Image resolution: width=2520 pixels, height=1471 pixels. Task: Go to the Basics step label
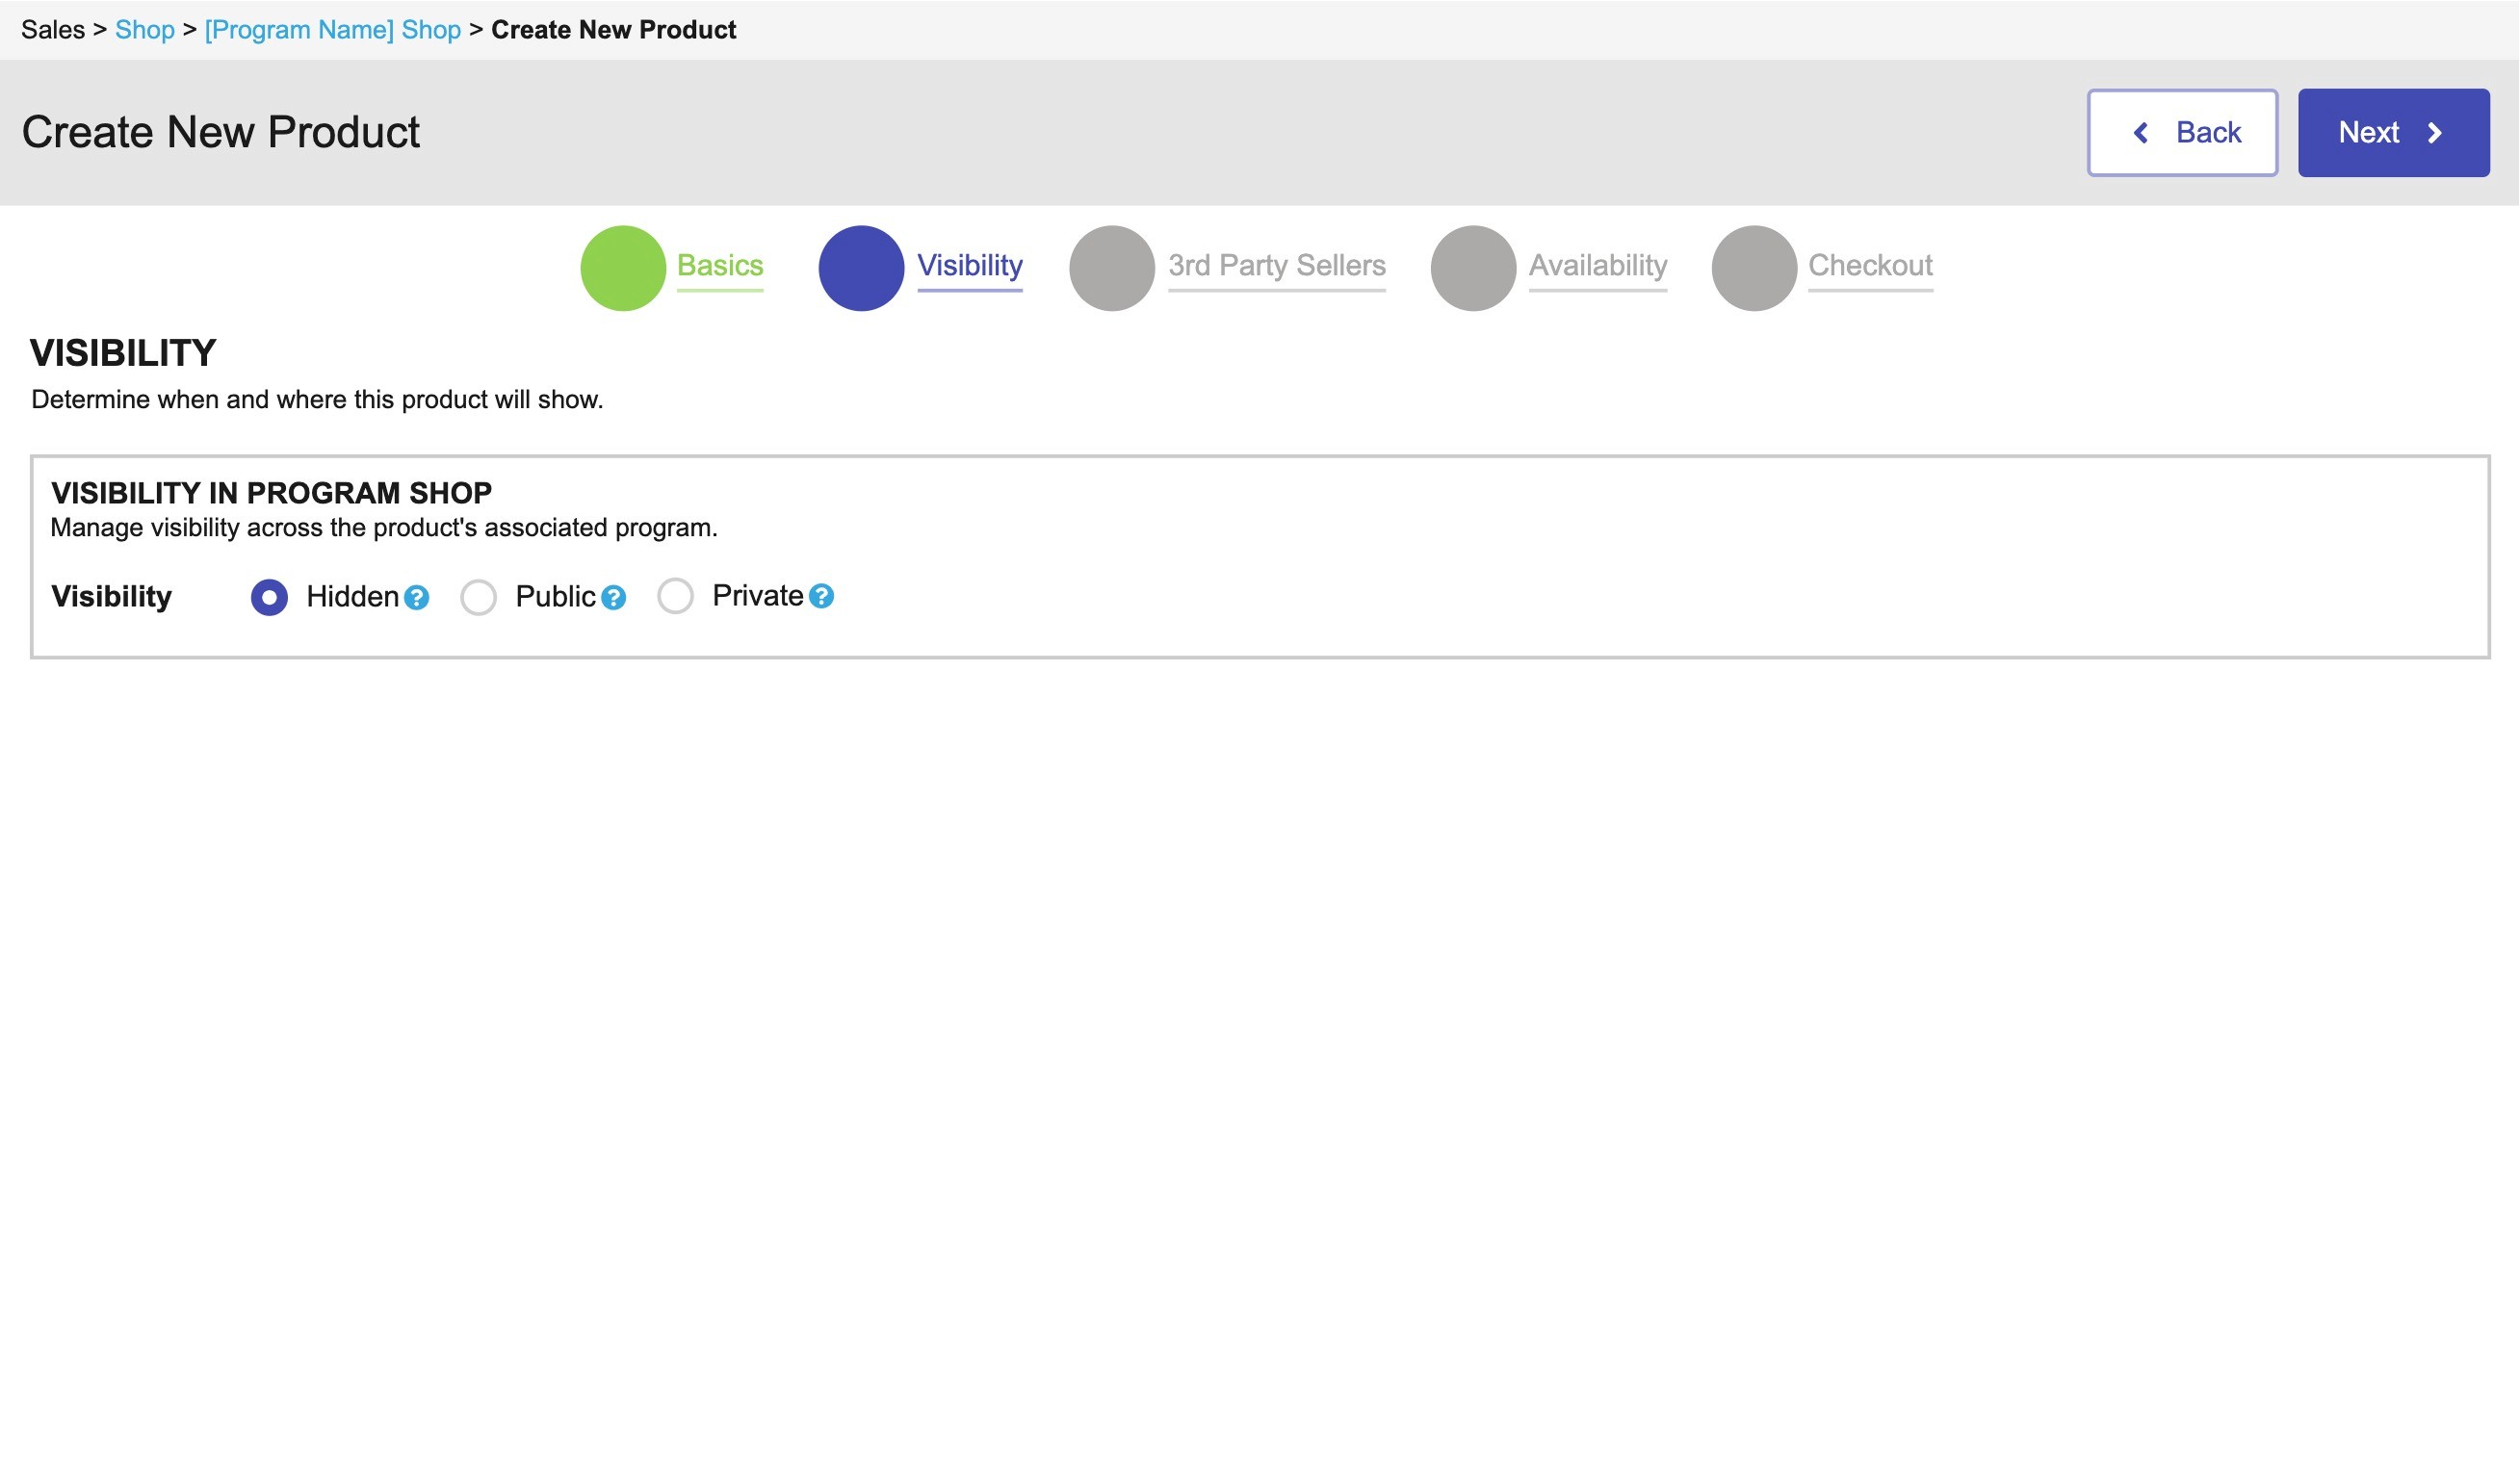720,266
